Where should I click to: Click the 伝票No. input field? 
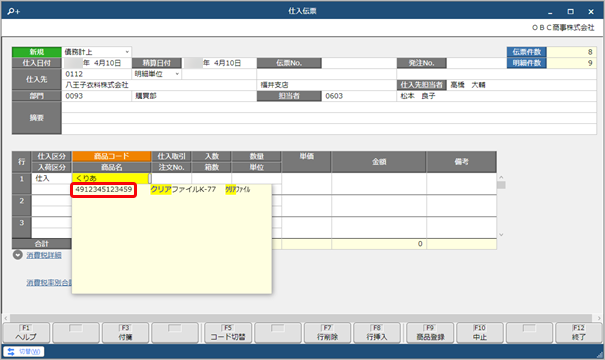[x=359, y=63]
